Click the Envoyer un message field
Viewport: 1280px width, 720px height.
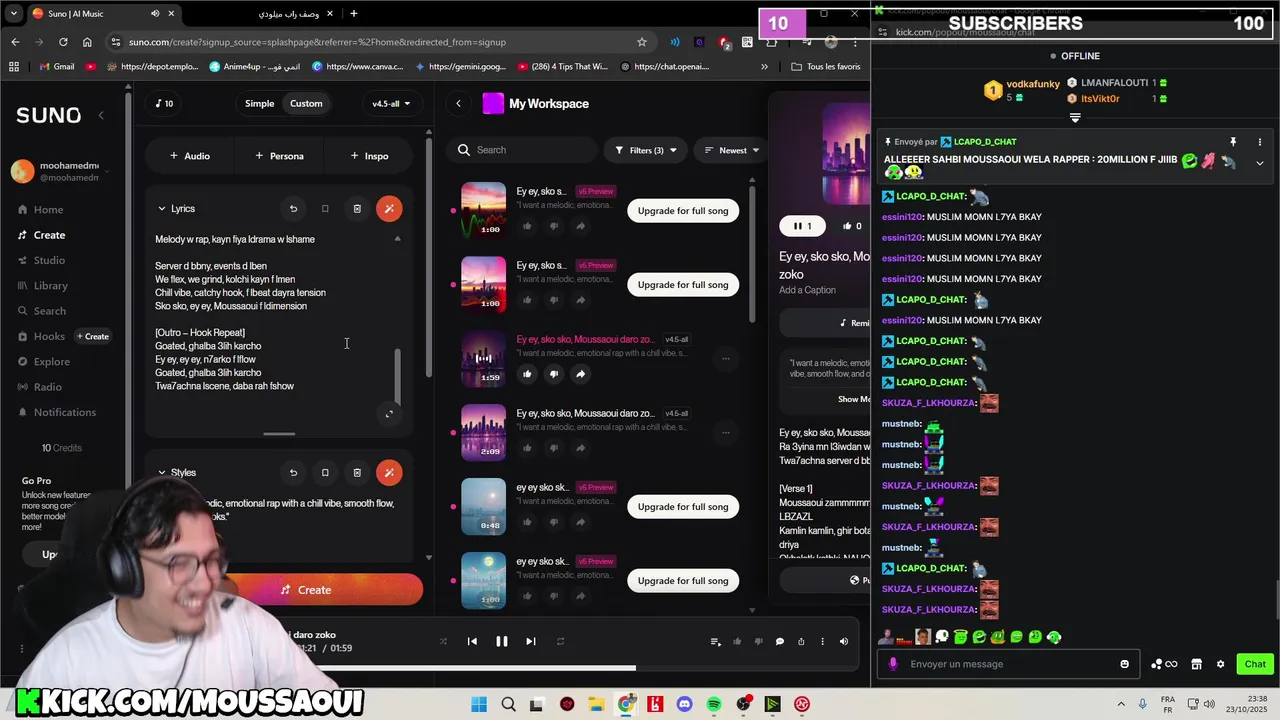click(x=1008, y=664)
